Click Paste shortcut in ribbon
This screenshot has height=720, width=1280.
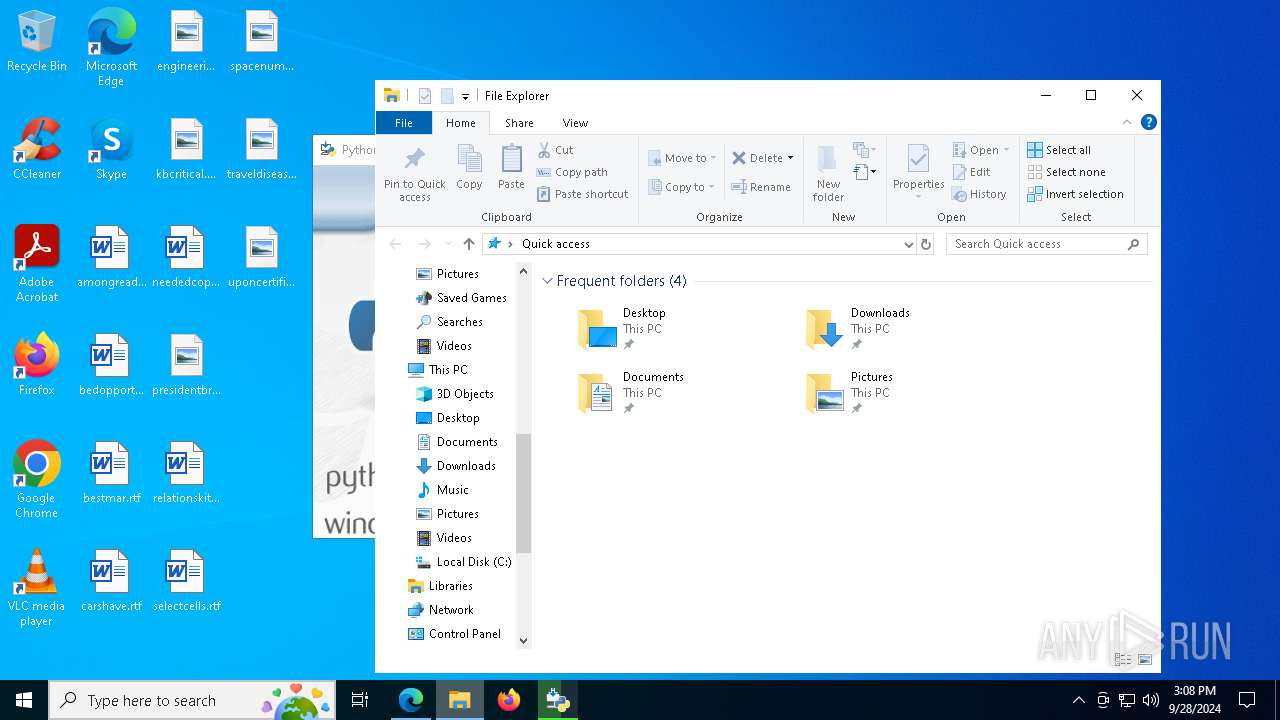pos(582,194)
